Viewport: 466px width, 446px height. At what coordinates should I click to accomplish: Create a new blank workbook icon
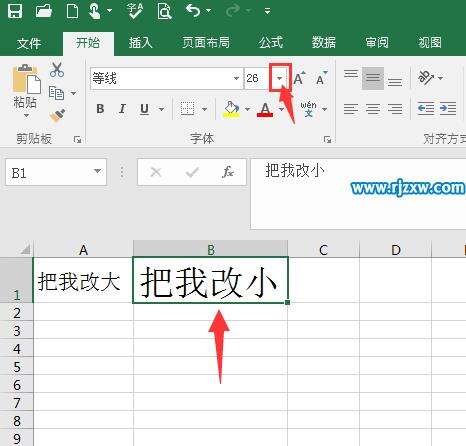pos(72,11)
